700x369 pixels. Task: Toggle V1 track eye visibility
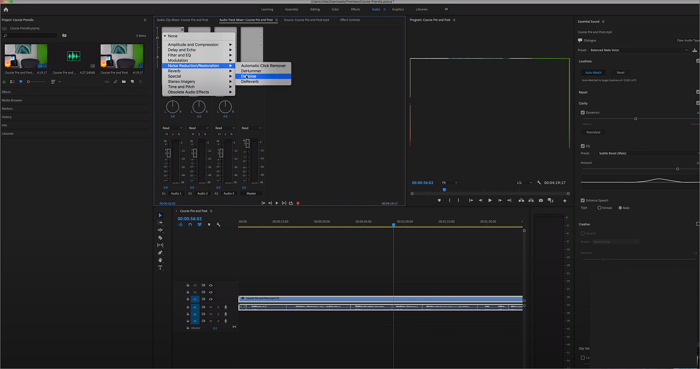pos(211,299)
